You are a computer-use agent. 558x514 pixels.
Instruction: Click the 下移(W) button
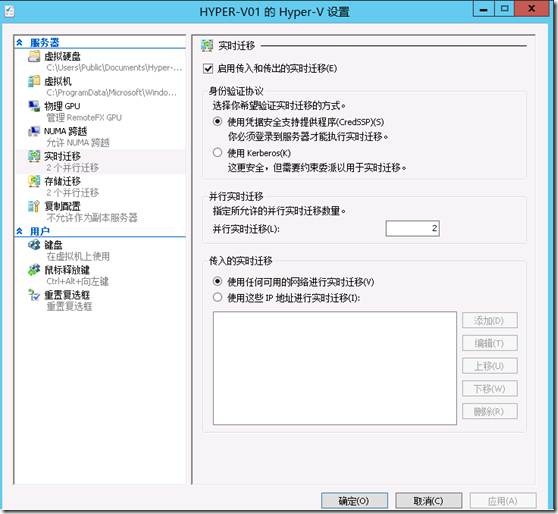[489, 388]
